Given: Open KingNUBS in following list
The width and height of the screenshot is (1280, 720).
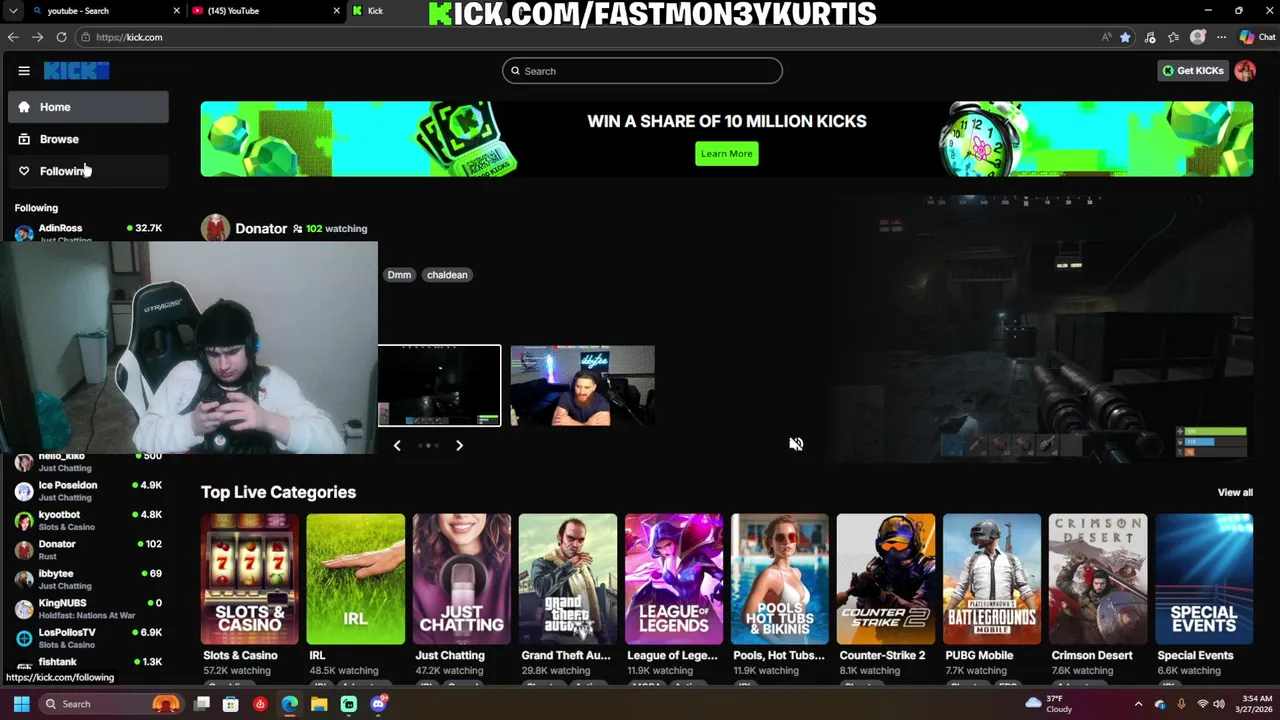Looking at the screenshot, I should click(x=88, y=609).
